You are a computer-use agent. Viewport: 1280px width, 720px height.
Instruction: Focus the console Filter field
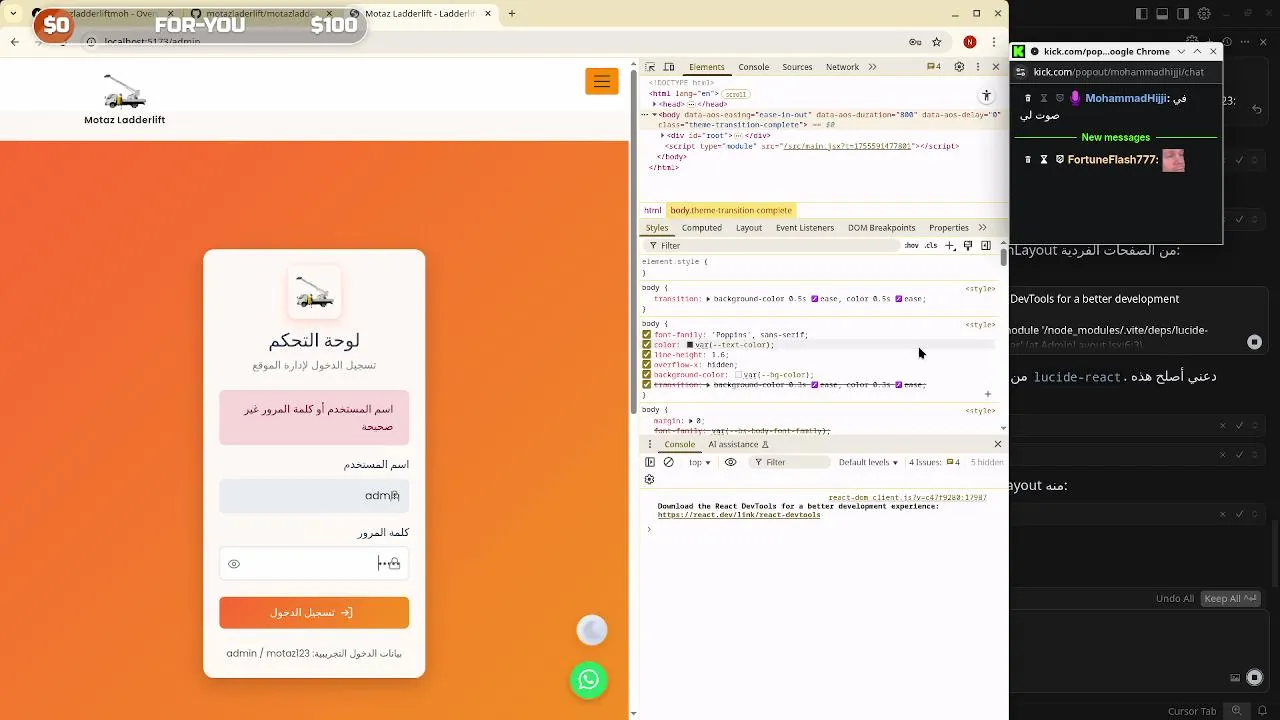tap(790, 463)
